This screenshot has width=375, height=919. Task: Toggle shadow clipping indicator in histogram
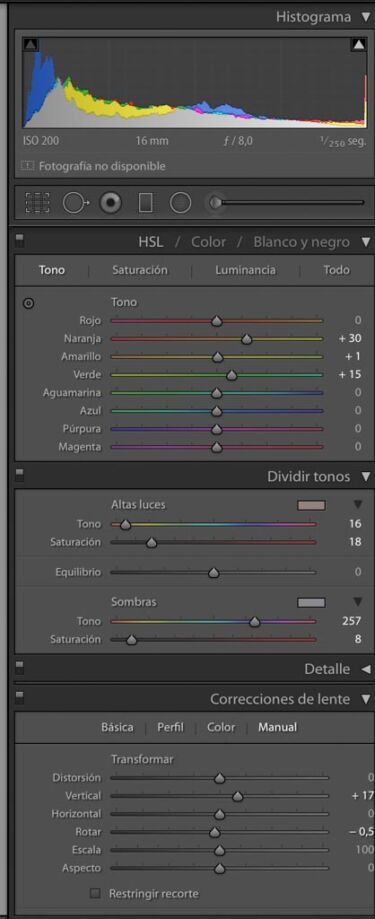tap(30, 45)
